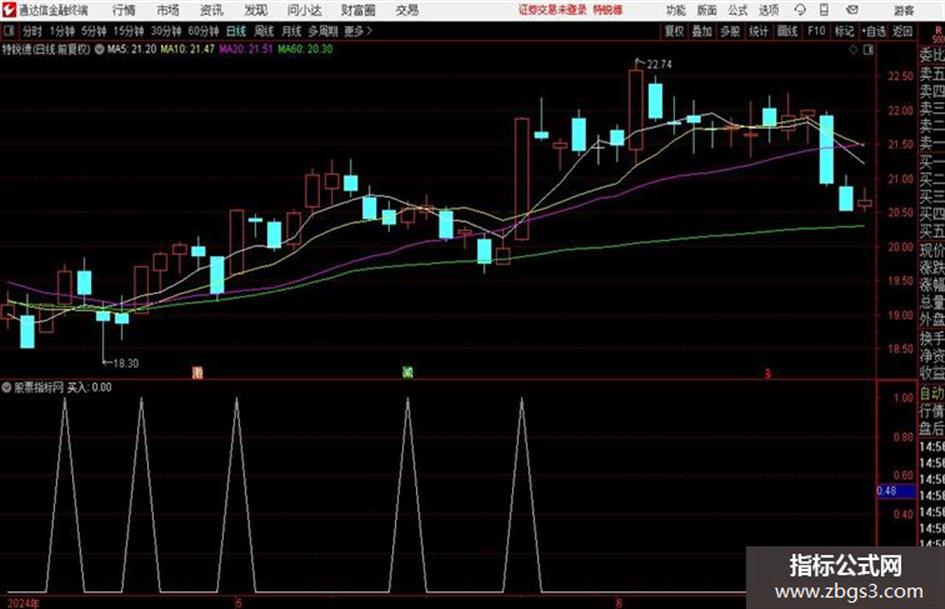
Task: Click the green event marker under the candlestick chart
Action: (408, 372)
